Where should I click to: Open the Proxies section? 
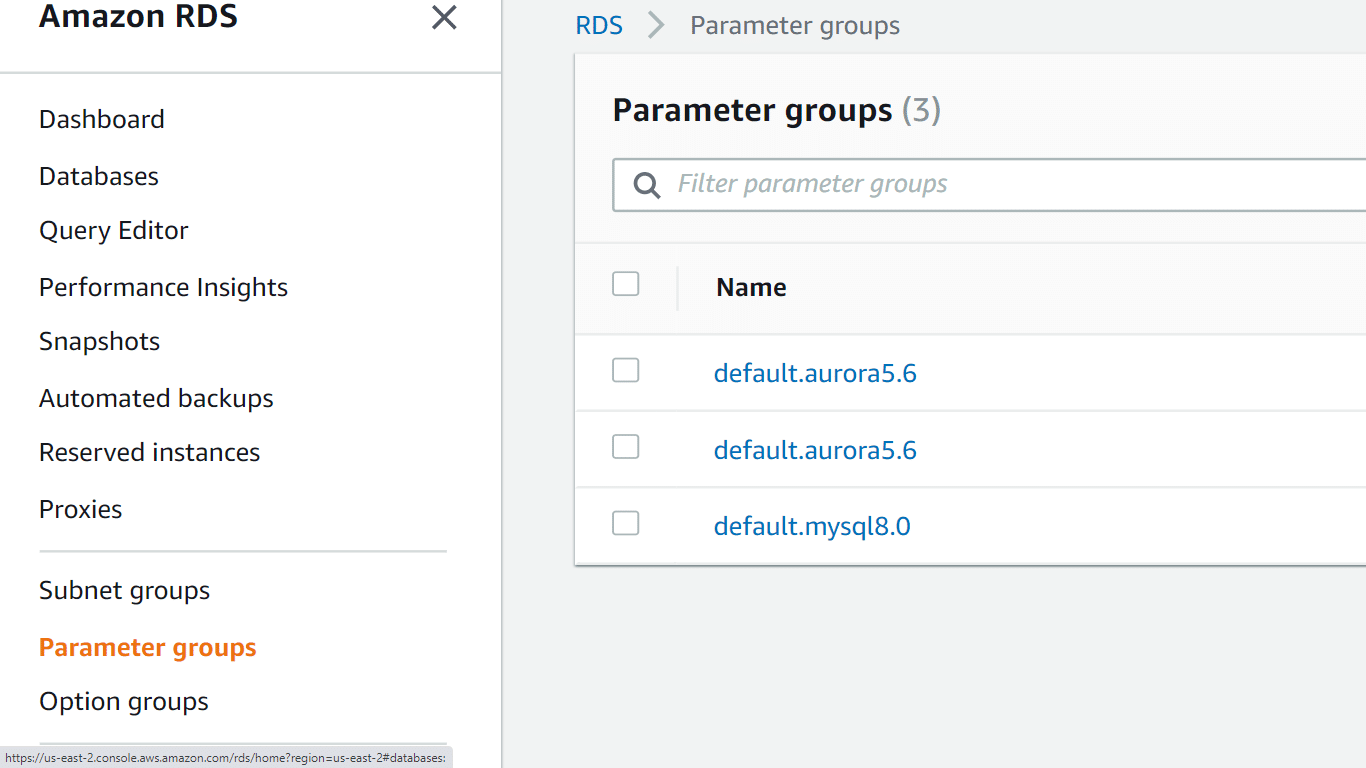[x=80, y=509]
